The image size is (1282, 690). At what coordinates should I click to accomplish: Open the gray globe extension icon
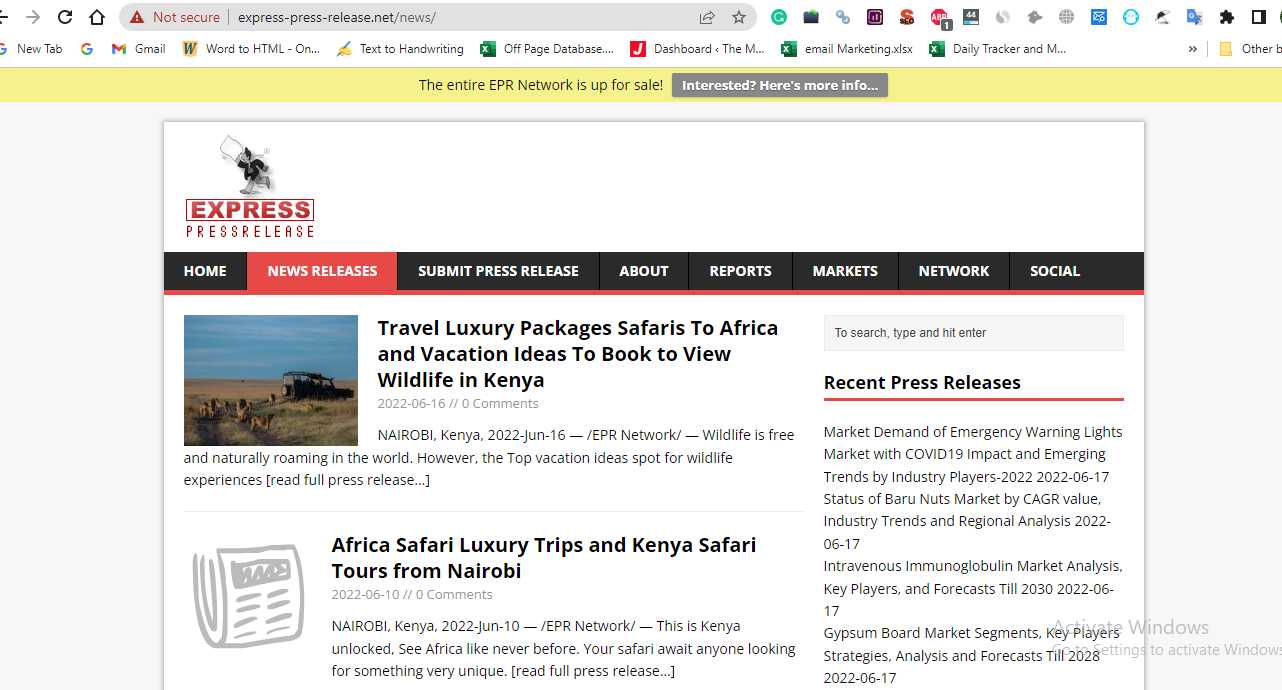click(x=1067, y=17)
